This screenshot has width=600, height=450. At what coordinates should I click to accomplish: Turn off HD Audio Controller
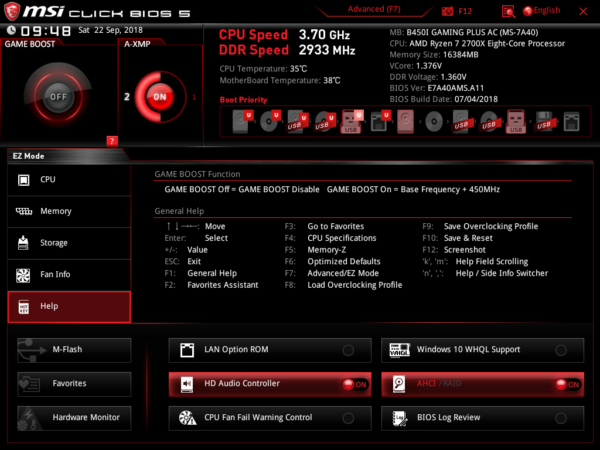[x=270, y=384]
